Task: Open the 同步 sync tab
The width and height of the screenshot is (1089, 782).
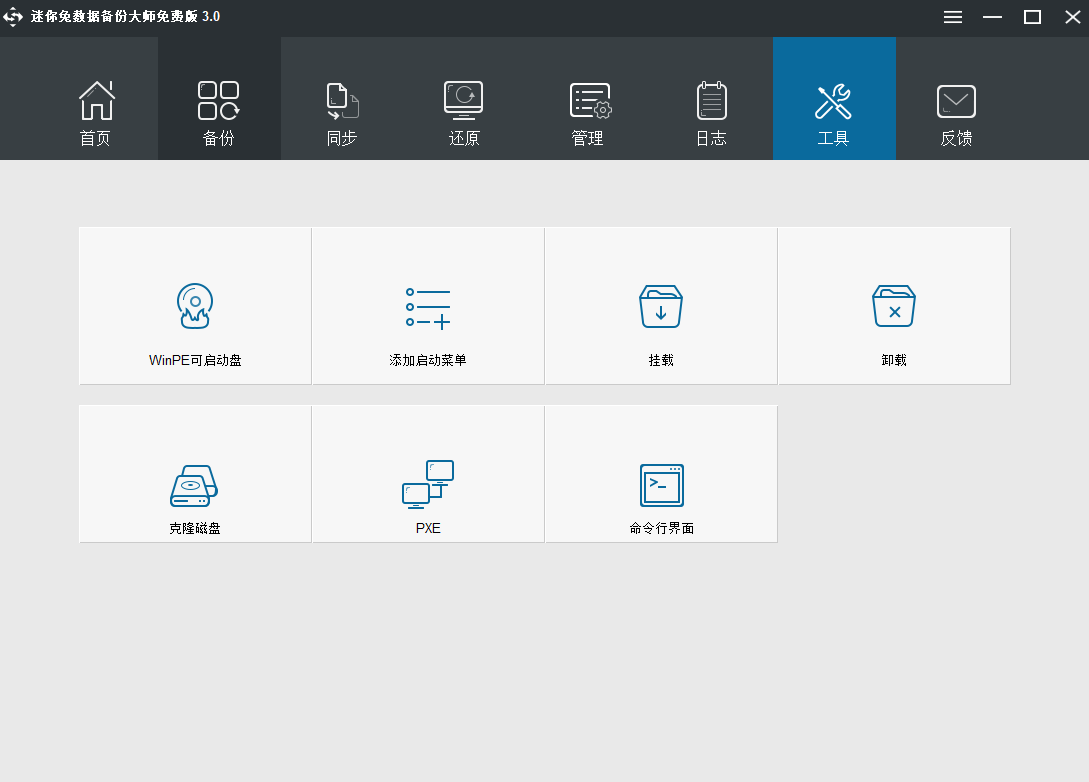Action: coord(342,99)
